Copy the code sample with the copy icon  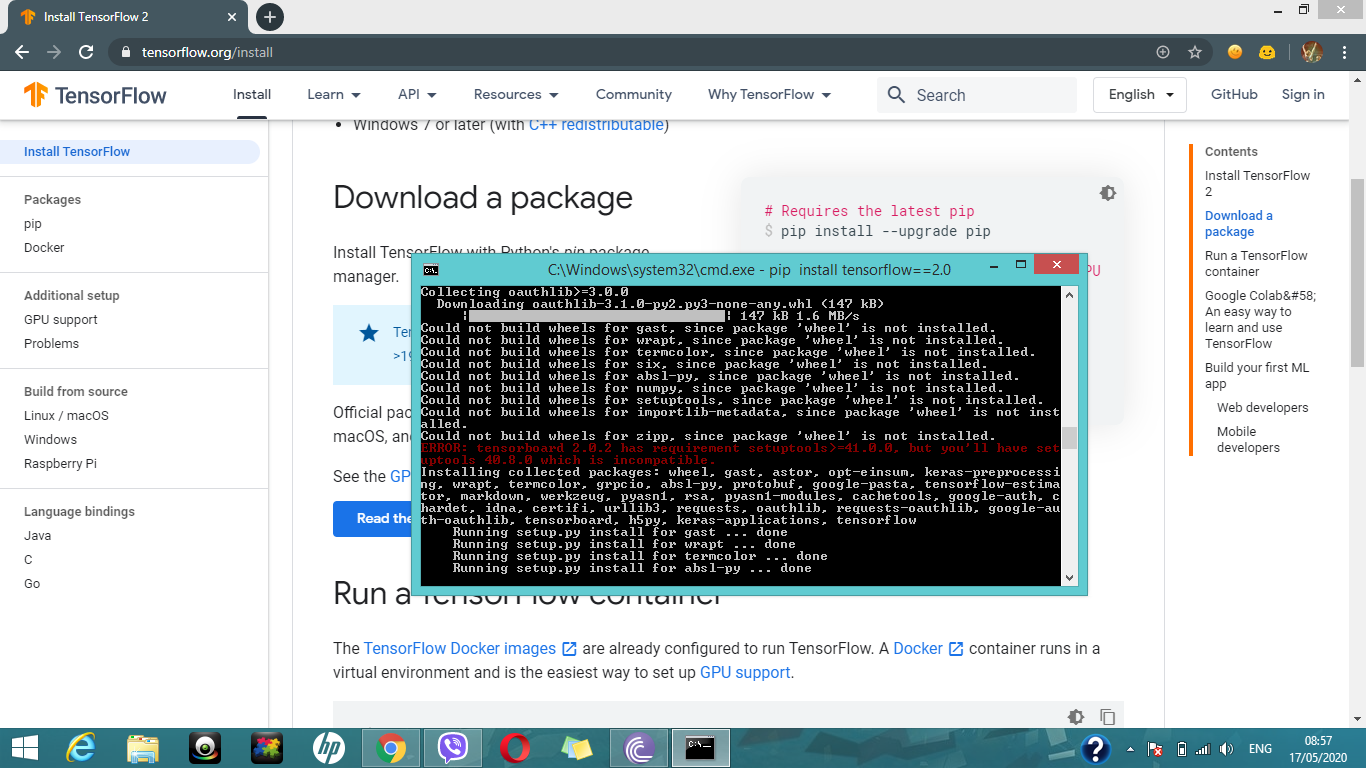click(x=1107, y=716)
